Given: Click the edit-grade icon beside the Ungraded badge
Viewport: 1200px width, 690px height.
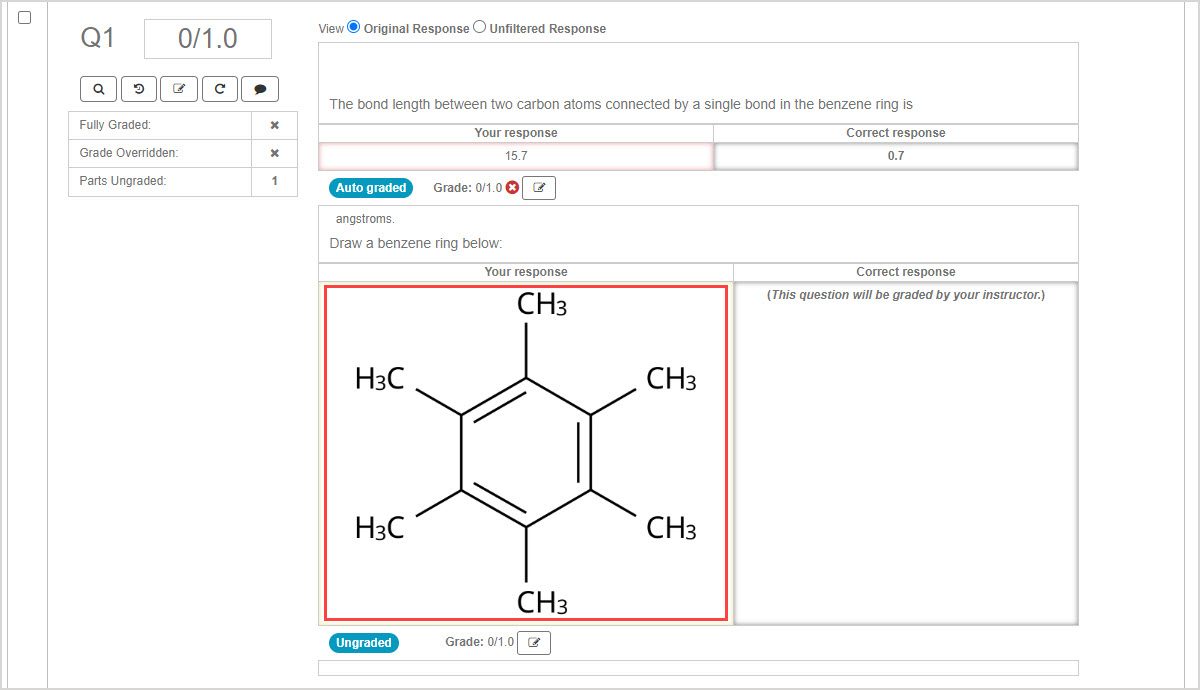Looking at the screenshot, I should [x=533, y=642].
